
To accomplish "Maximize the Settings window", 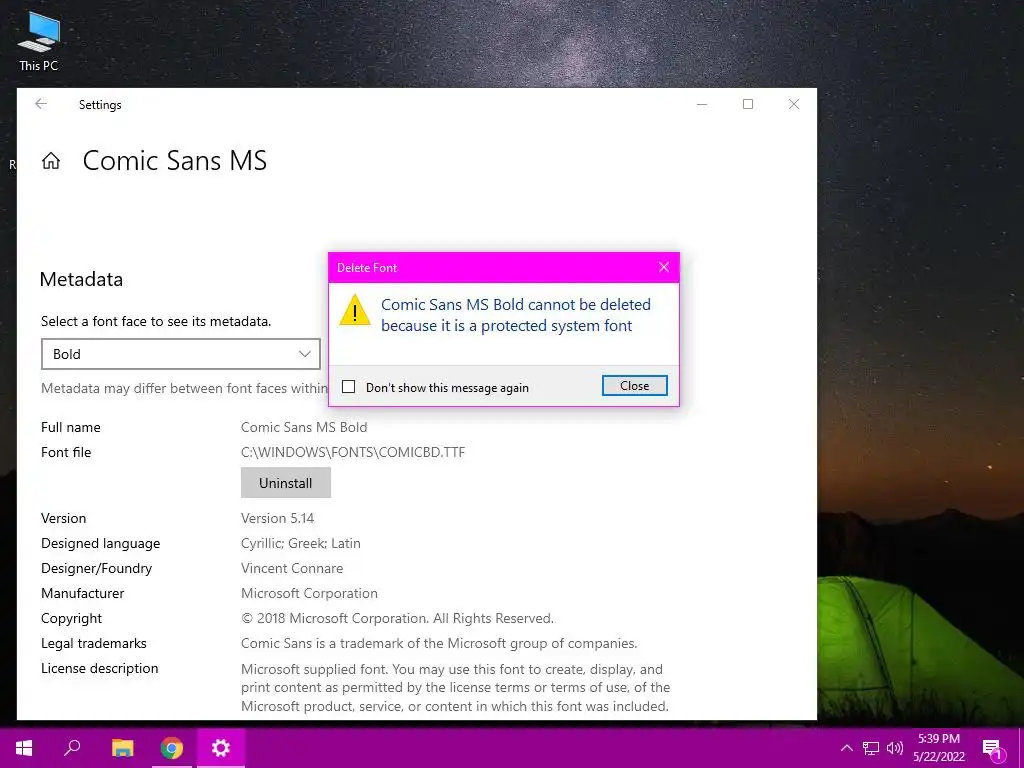I will (748, 104).
